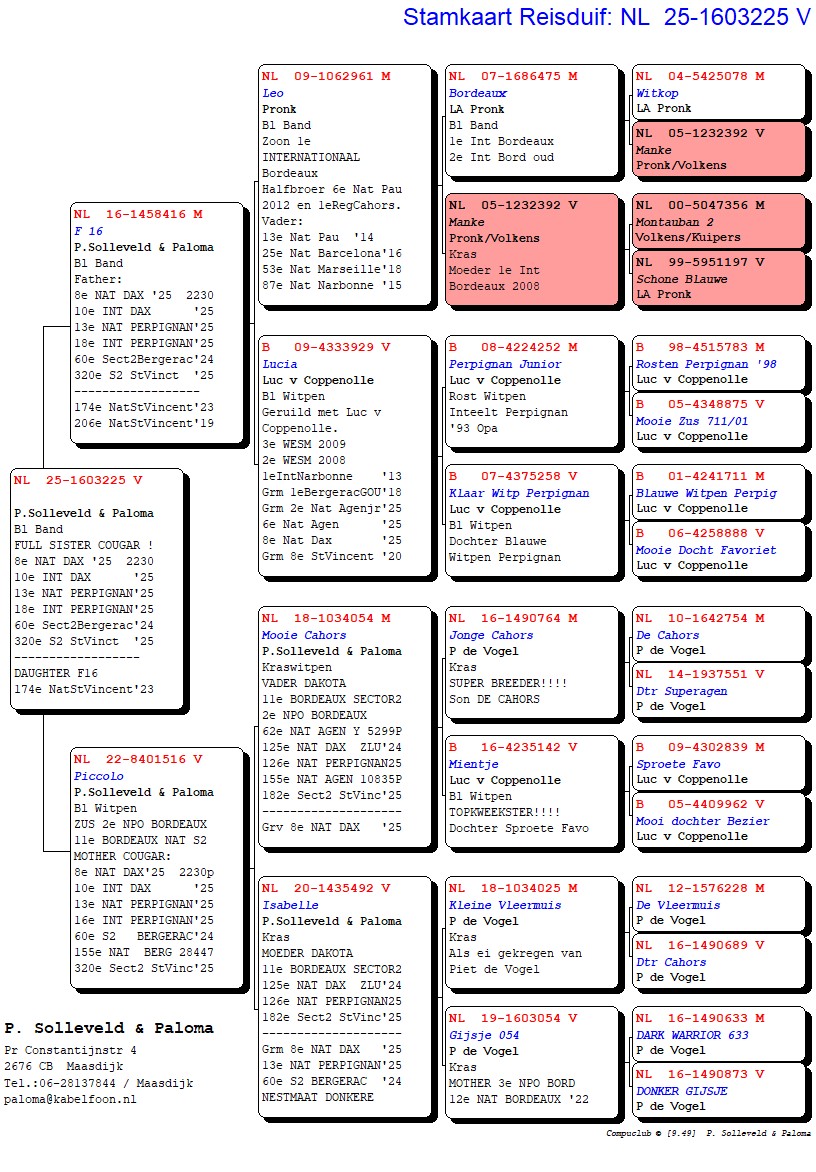The image size is (816, 1172).
Task: Select the pink Schone Blauwe entry
Action: tap(717, 278)
